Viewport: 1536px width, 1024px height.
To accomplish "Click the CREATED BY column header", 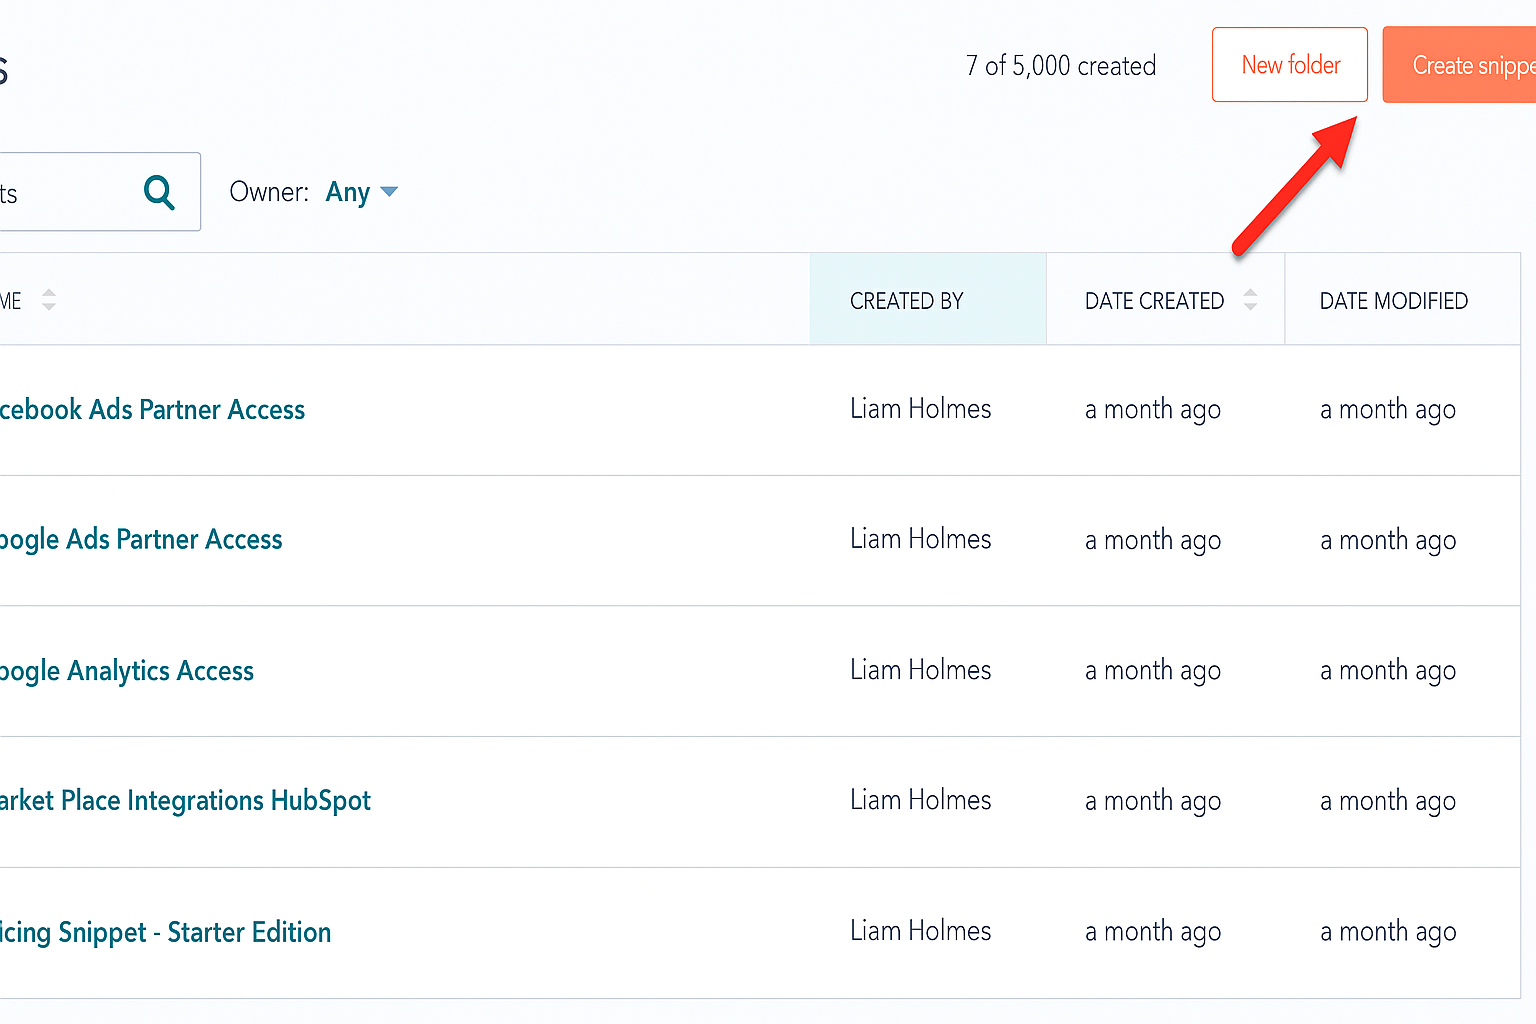I will (906, 300).
